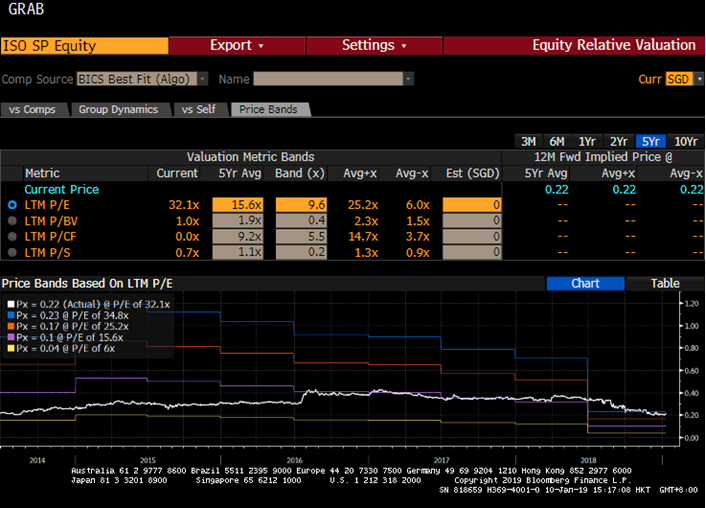Edit the LTM P/CF 5Yr Avg 9.2x field
Image resolution: width=706 pixels, height=508 pixels.
(238, 236)
